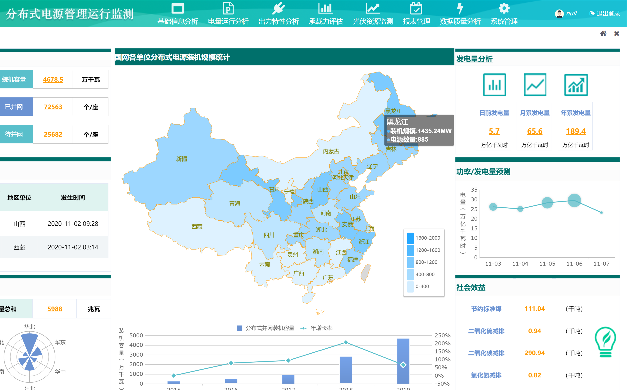Click the top wedge of the rose chart
This screenshot has width=627, height=390.
pyautogui.click(x=30, y=343)
